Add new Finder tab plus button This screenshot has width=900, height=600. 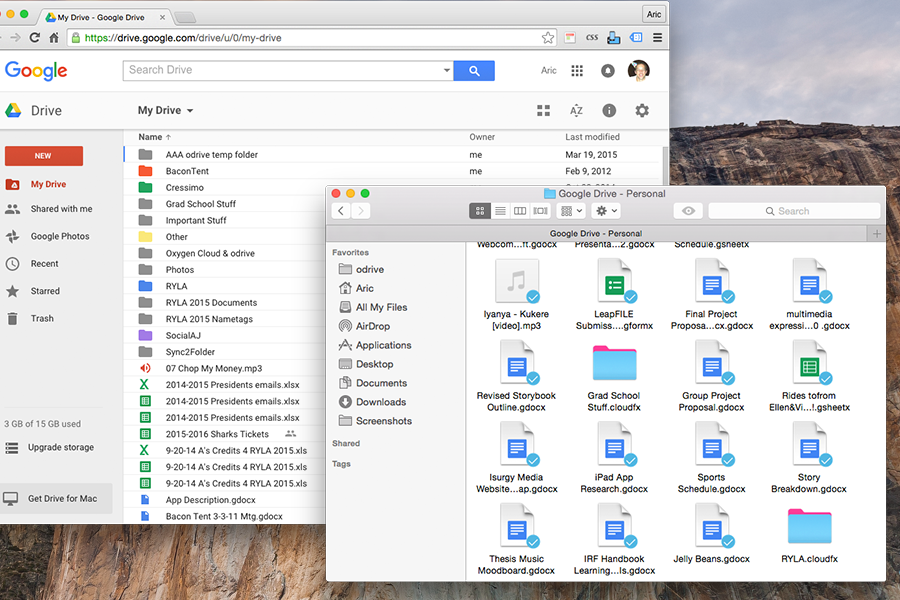(x=876, y=234)
